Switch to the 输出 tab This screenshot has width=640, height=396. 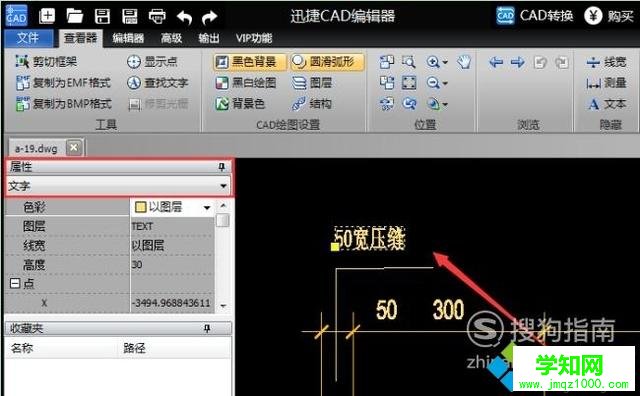[x=209, y=38]
